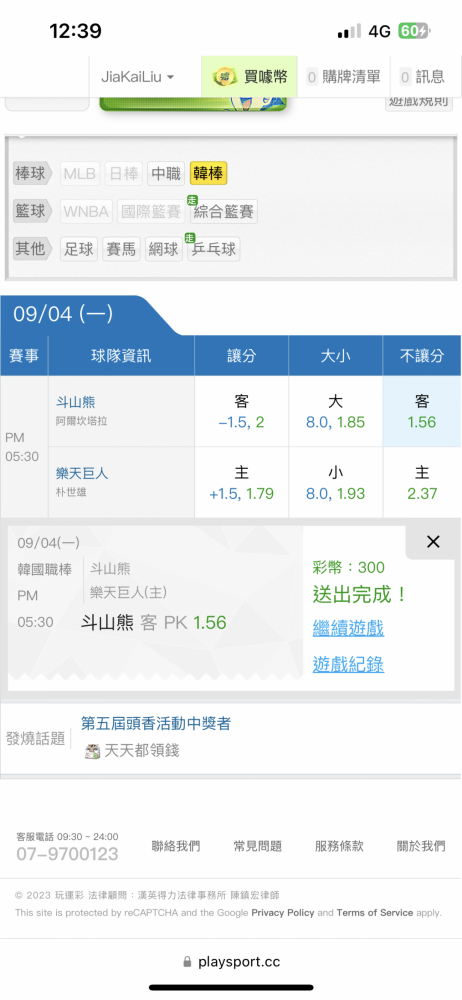462x1000 pixels.
Task: Open the 購牌清單 purchase list
Action: click(343, 77)
